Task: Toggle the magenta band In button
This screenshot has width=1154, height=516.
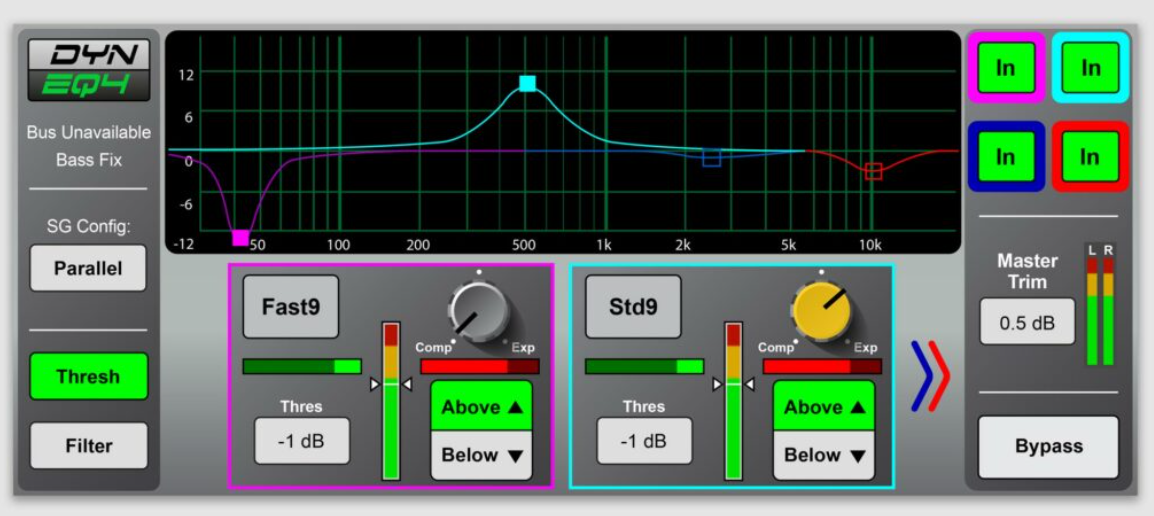Action: [1005, 68]
